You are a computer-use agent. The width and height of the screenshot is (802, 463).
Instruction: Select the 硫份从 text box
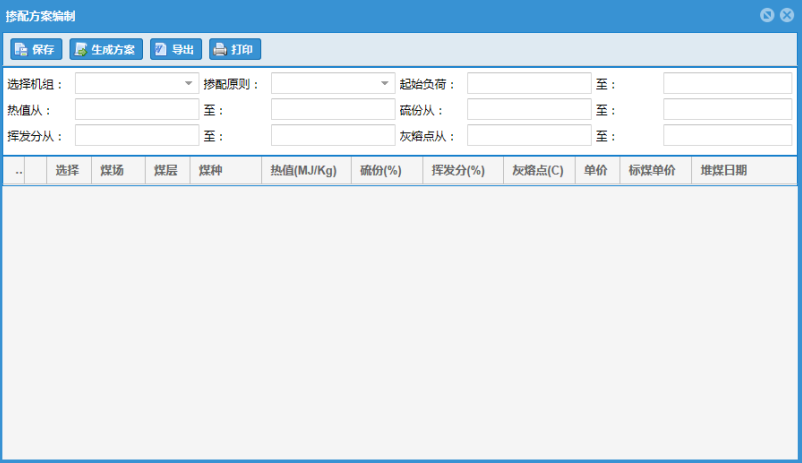(x=529, y=109)
